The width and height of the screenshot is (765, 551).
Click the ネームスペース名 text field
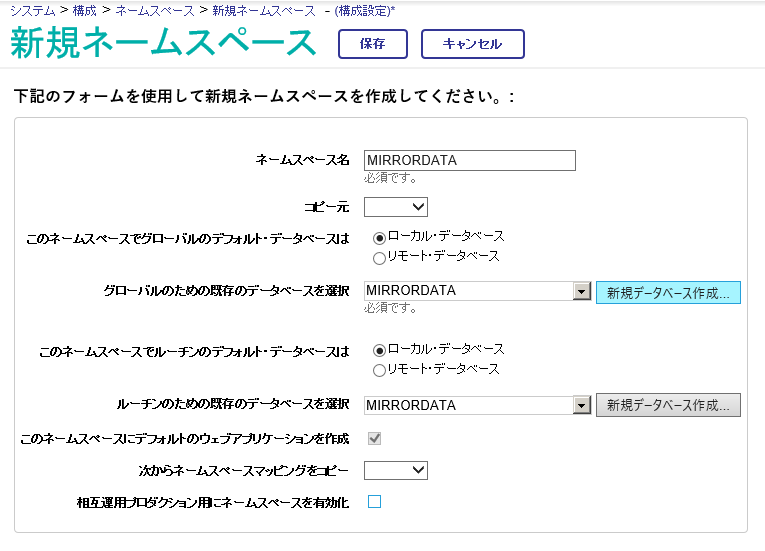(470, 160)
